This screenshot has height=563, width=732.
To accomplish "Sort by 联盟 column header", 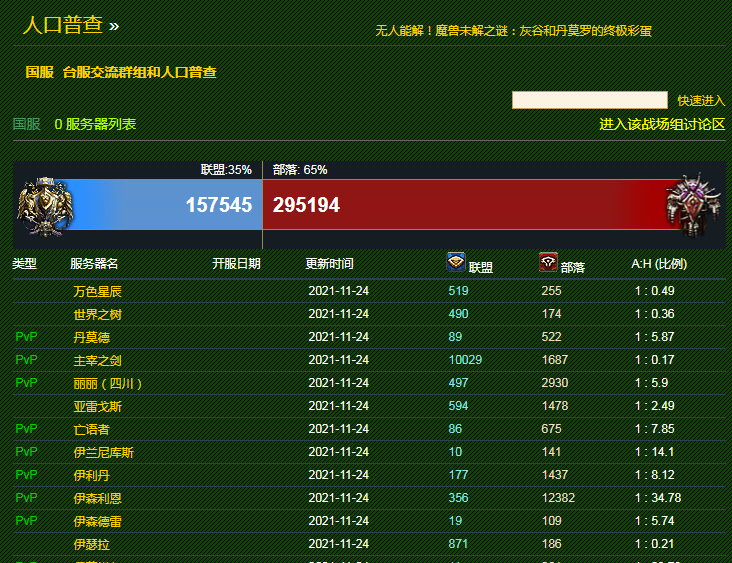I will click(480, 267).
